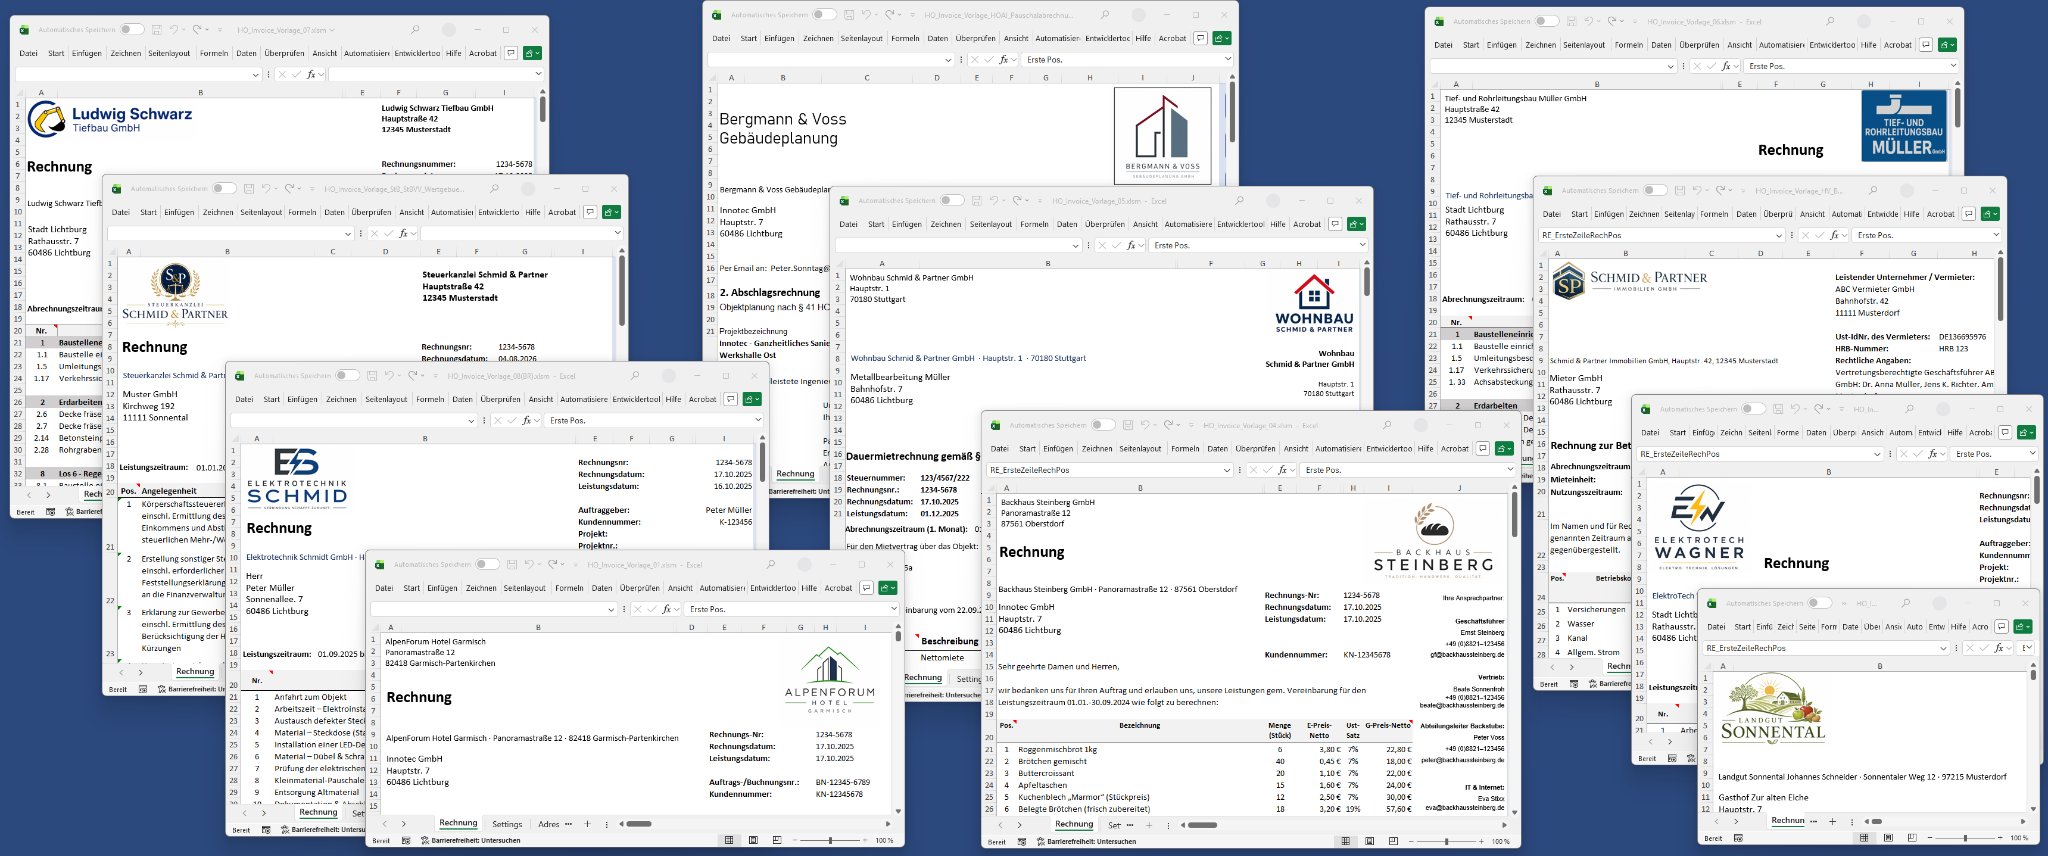The height and width of the screenshot is (856, 2048).
Task: Open comments icon in Elektrotechnik Schmid window
Action: 731,399
